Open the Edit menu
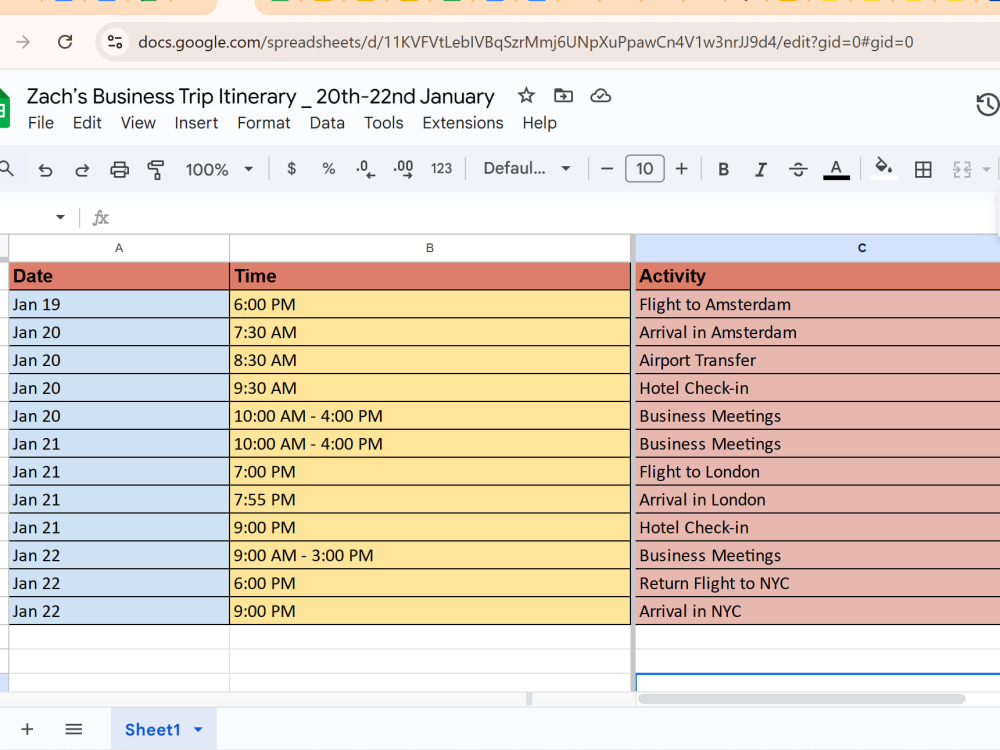The image size is (1000, 750). coord(87,123)
